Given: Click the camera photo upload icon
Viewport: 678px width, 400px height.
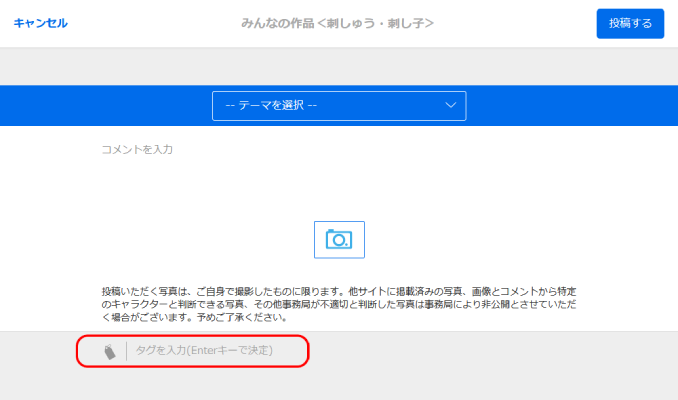Looking at the screenshot, I should [x=339, y=240].
